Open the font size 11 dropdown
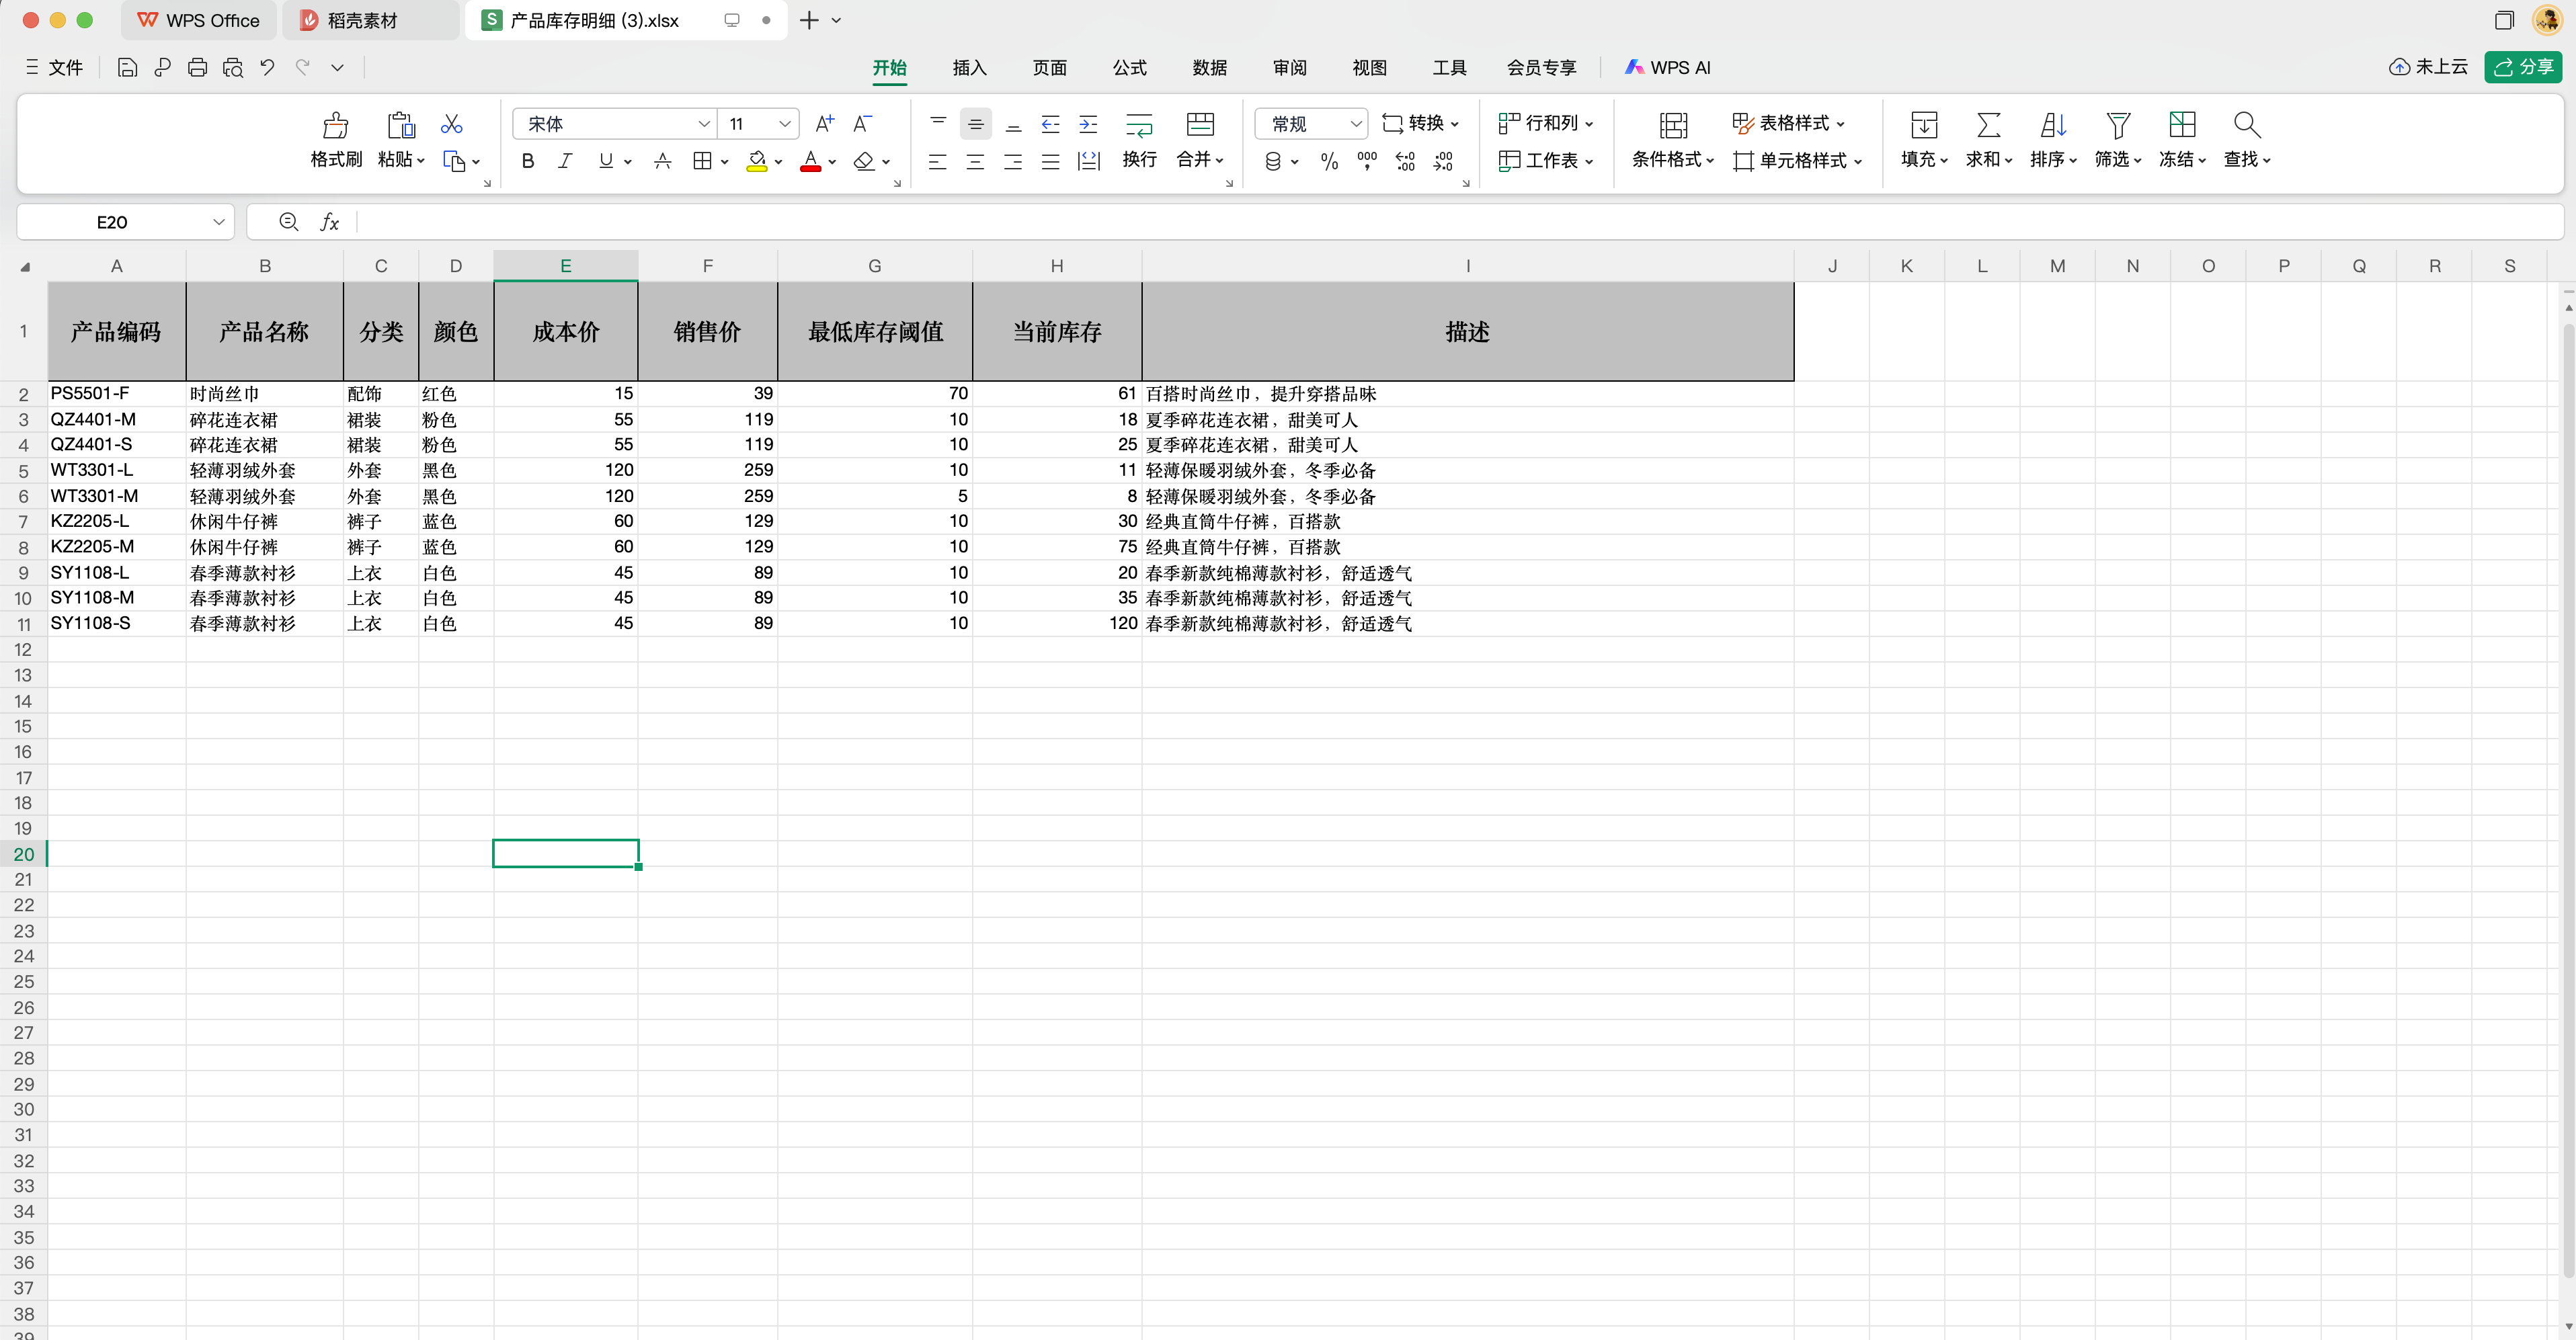 [785, 124]
